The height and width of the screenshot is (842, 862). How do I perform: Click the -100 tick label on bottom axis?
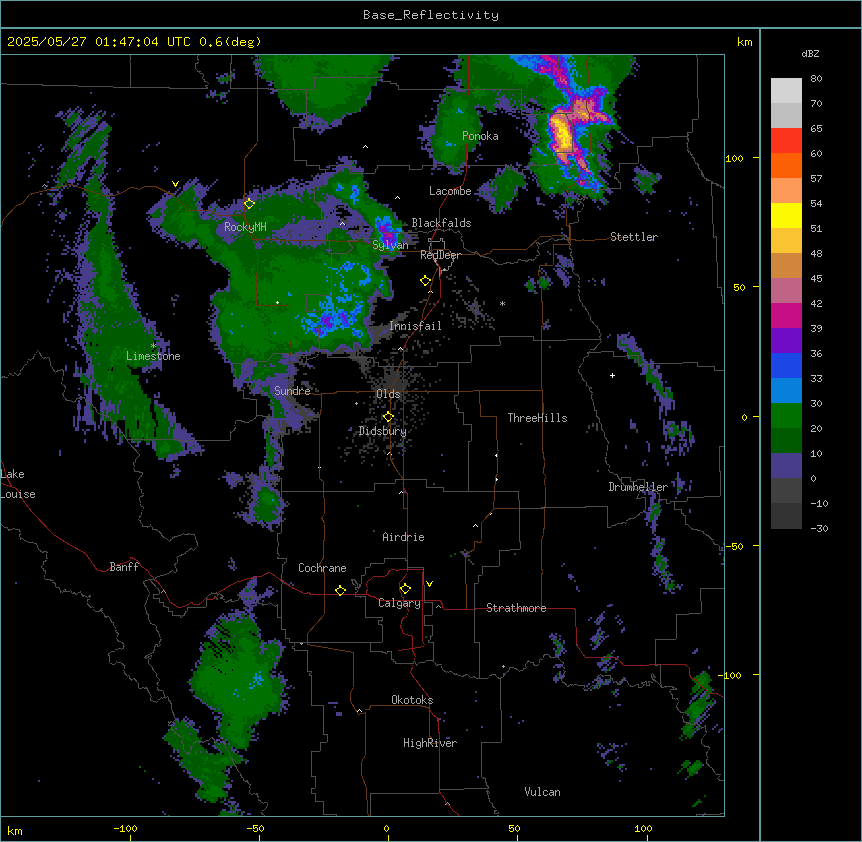[x=125, y=829]
